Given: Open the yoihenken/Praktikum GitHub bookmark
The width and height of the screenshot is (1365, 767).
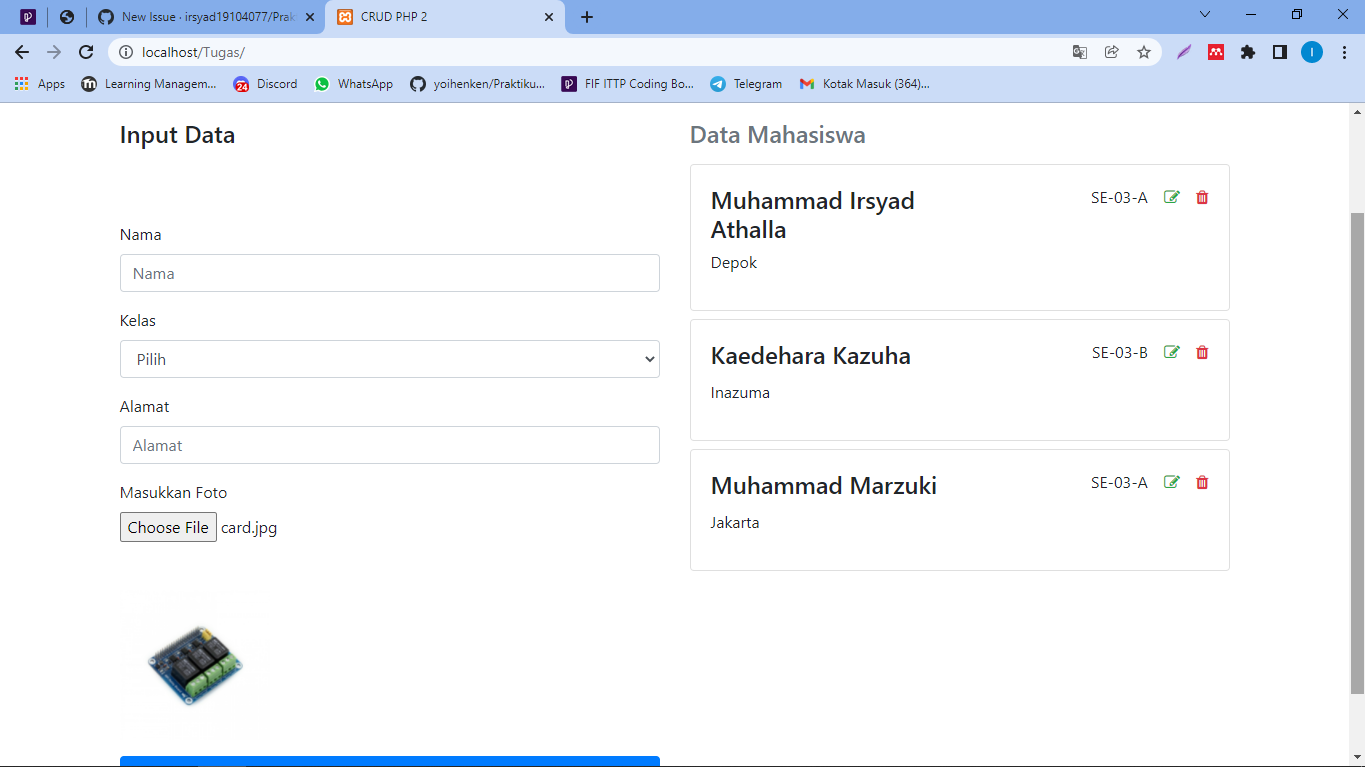Looking at the screenshot, I should [478, 84].
